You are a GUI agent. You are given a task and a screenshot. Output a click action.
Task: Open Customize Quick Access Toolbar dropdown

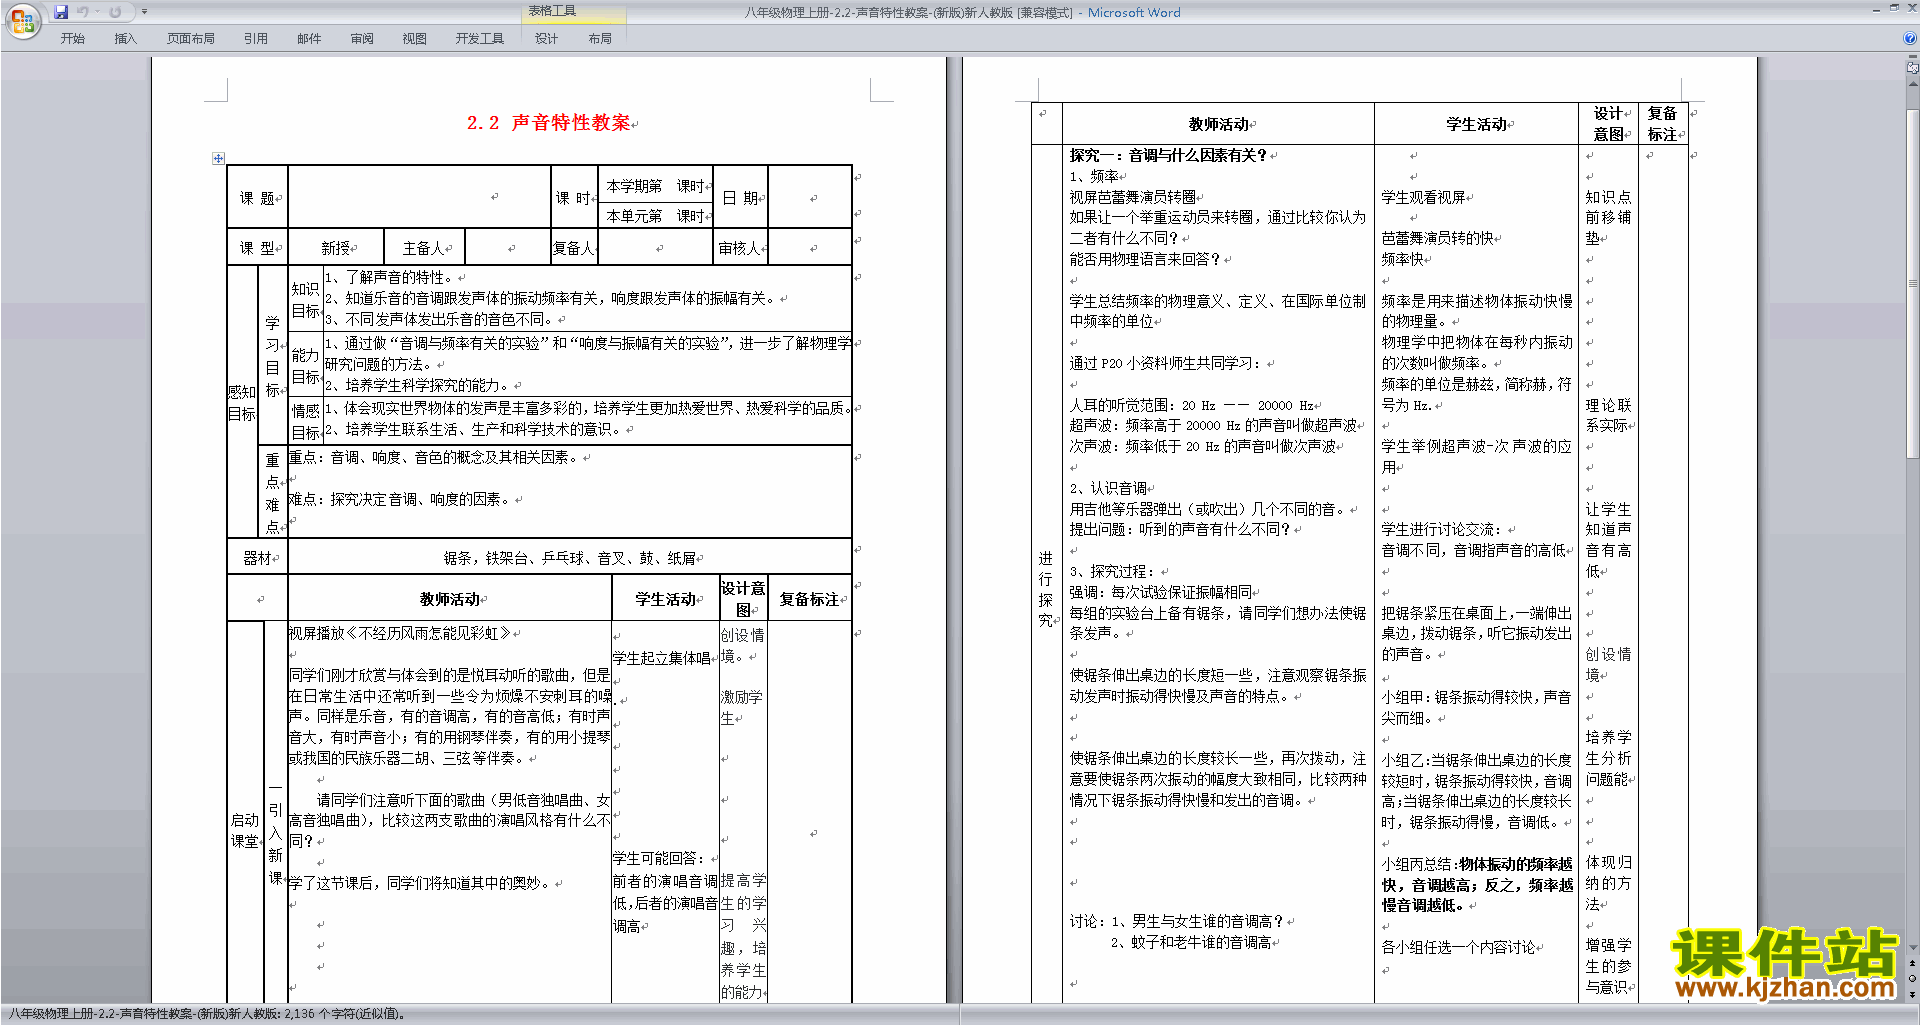pyautogui.click(x=144, y=12)
